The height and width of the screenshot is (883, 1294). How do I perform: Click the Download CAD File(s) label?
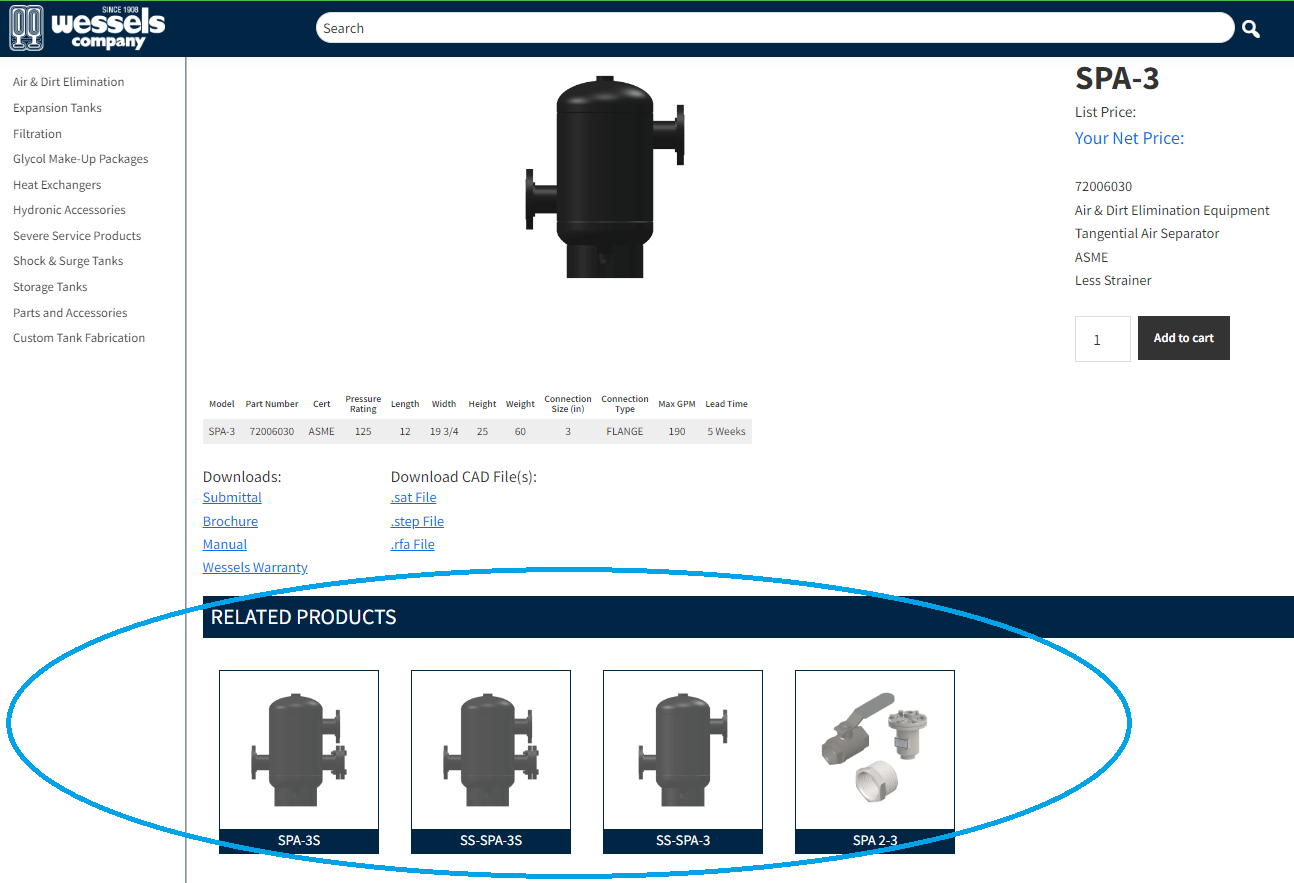pos(464,477)
